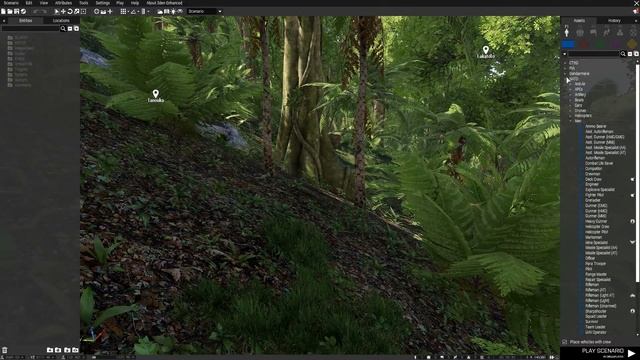Click the cloud icon in the toolbar
Viewport: 640px width, 360px height.
pos(160,11)
